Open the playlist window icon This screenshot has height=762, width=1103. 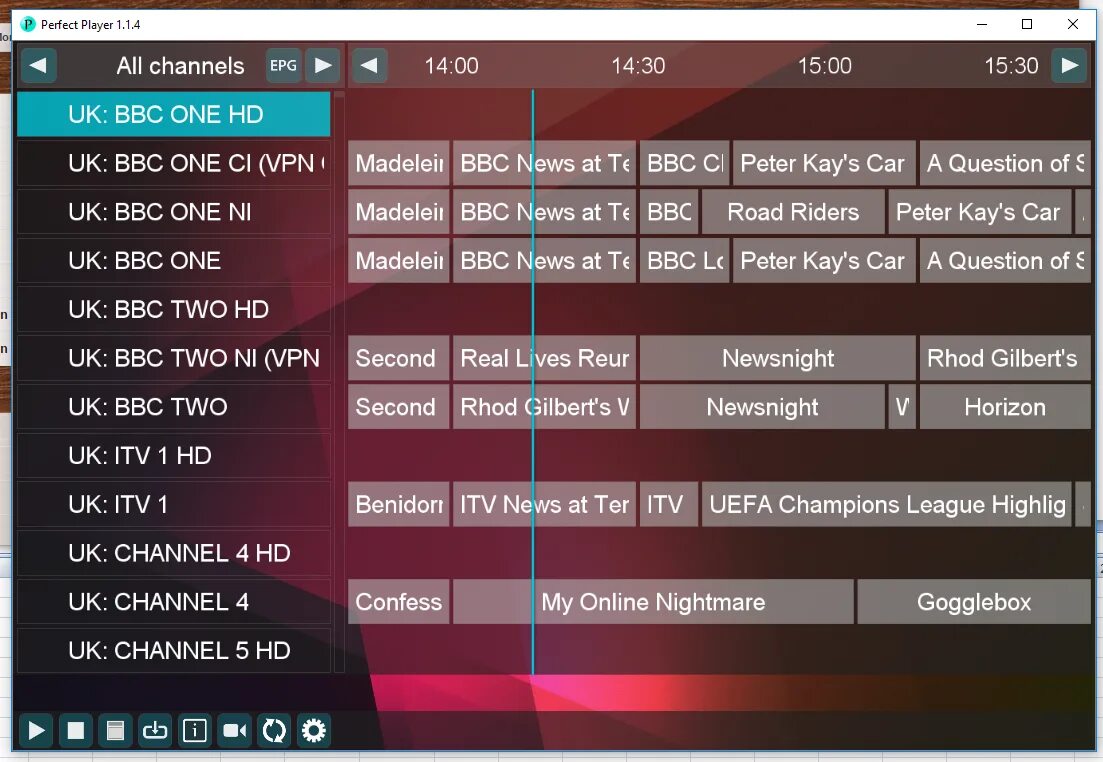[x=115, y=730]
